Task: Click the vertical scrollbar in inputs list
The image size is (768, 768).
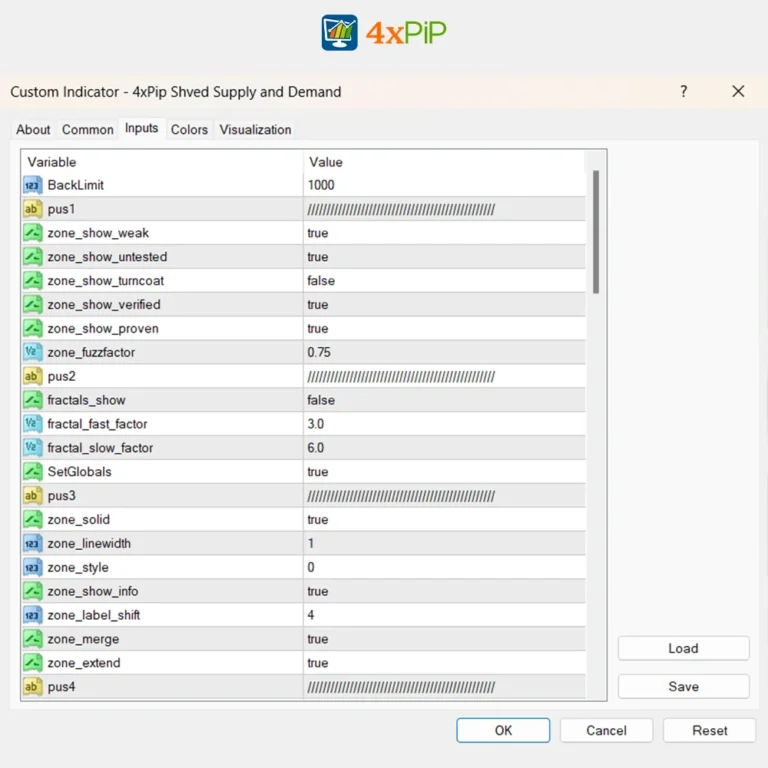Action: point(597,230)
